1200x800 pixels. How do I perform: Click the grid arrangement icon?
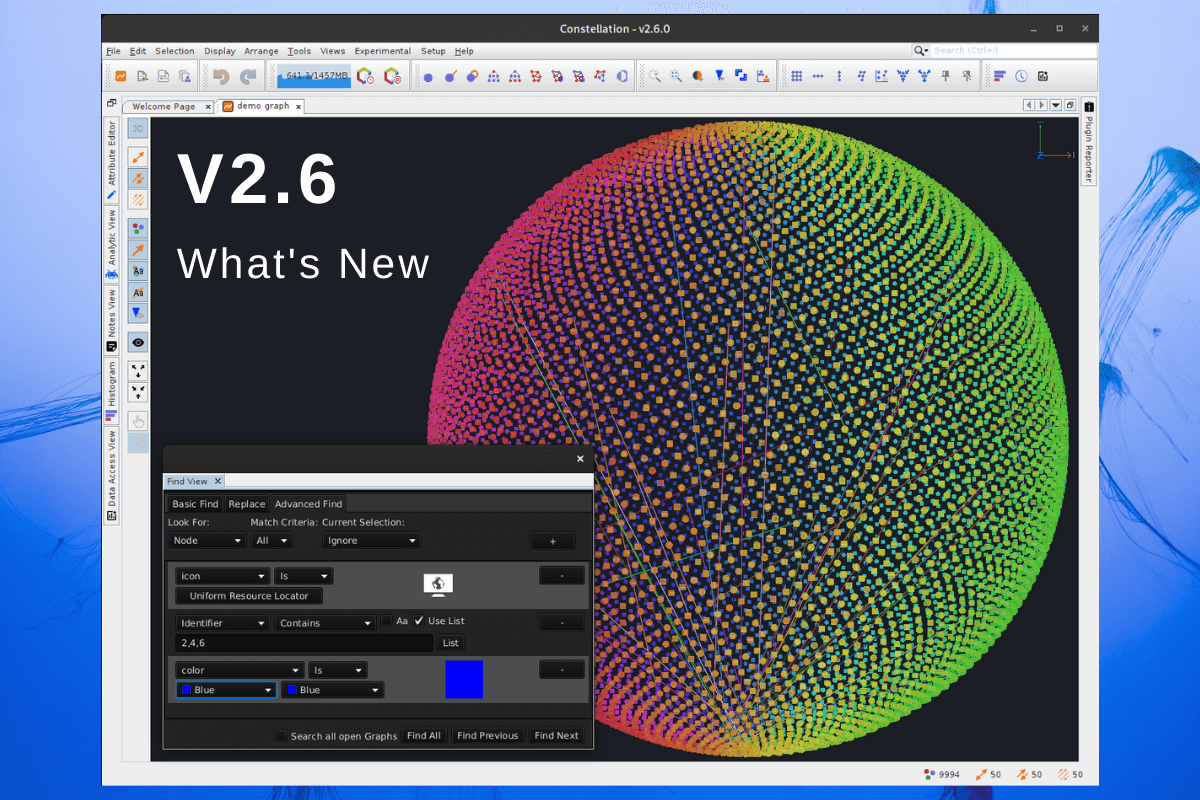pos(797,76)
